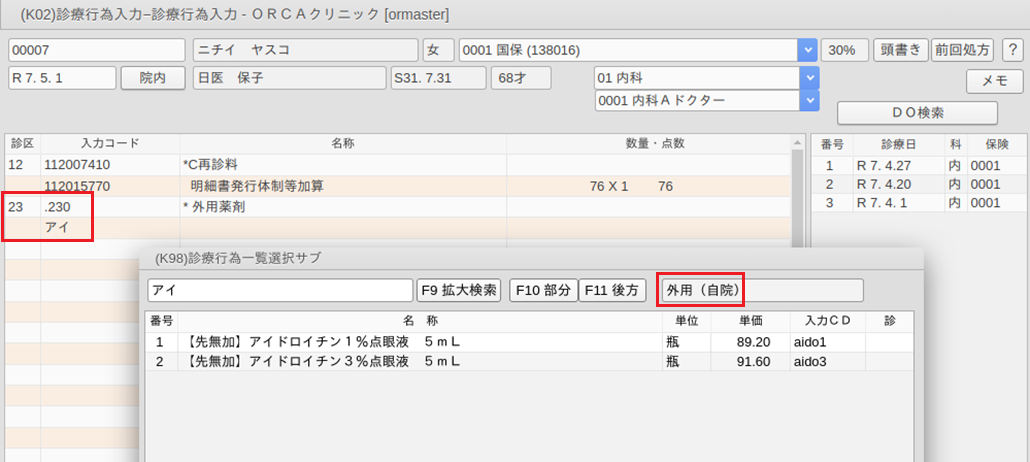
Task: Expand the 01 内科 department dropdown
Action: [806, 78]
